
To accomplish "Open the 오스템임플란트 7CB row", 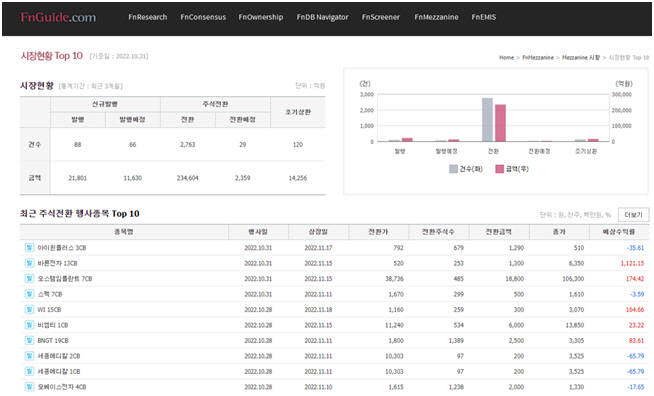I will pyautogui.click(x=334, y=279).
